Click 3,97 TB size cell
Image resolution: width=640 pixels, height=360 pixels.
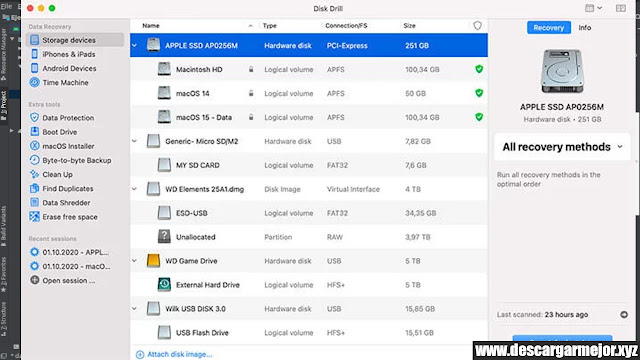tap(418, 237)
